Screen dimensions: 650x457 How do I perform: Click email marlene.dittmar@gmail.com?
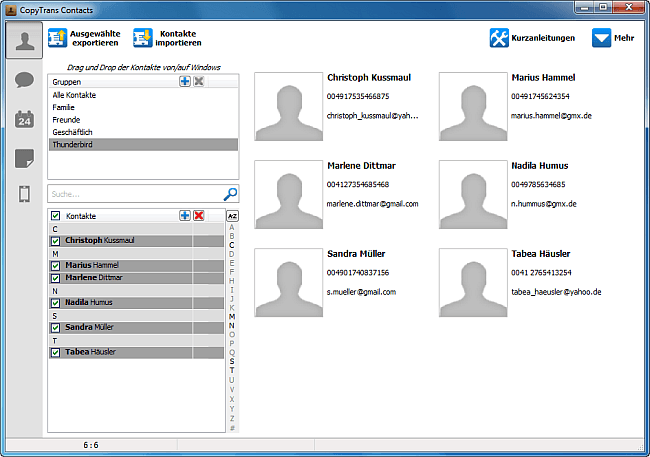tap(372, 204)
